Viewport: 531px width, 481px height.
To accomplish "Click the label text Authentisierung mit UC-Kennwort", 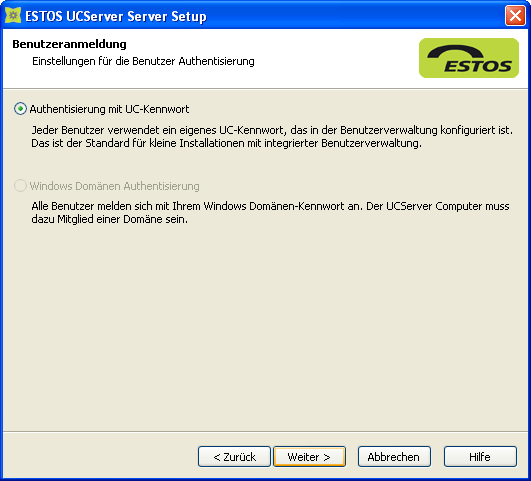I will point(109,109).
